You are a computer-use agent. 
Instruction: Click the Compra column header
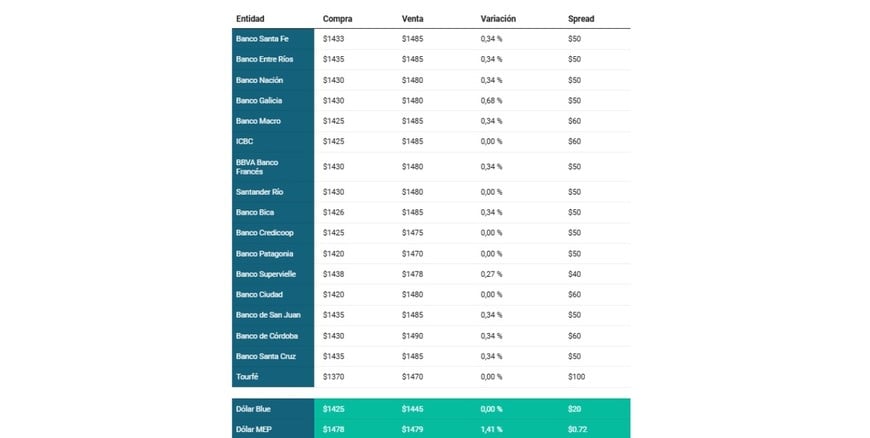(x=337, y=19)
